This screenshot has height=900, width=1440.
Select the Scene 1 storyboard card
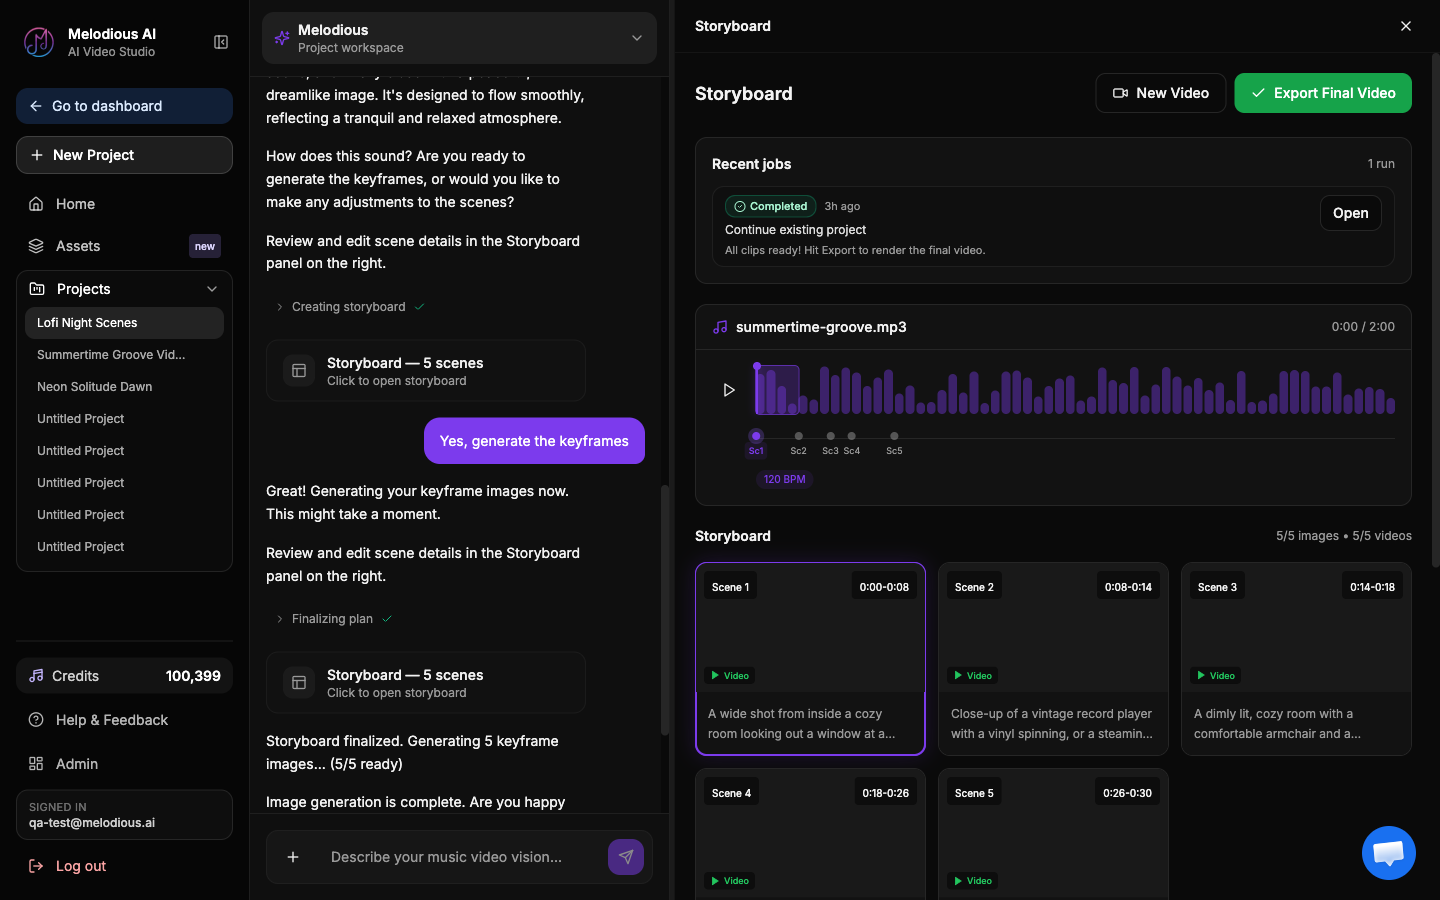click(810, 659)
